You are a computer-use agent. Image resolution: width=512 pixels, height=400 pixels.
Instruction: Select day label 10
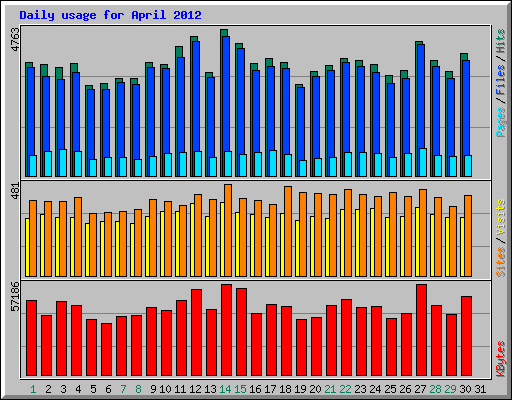point(165,389)
